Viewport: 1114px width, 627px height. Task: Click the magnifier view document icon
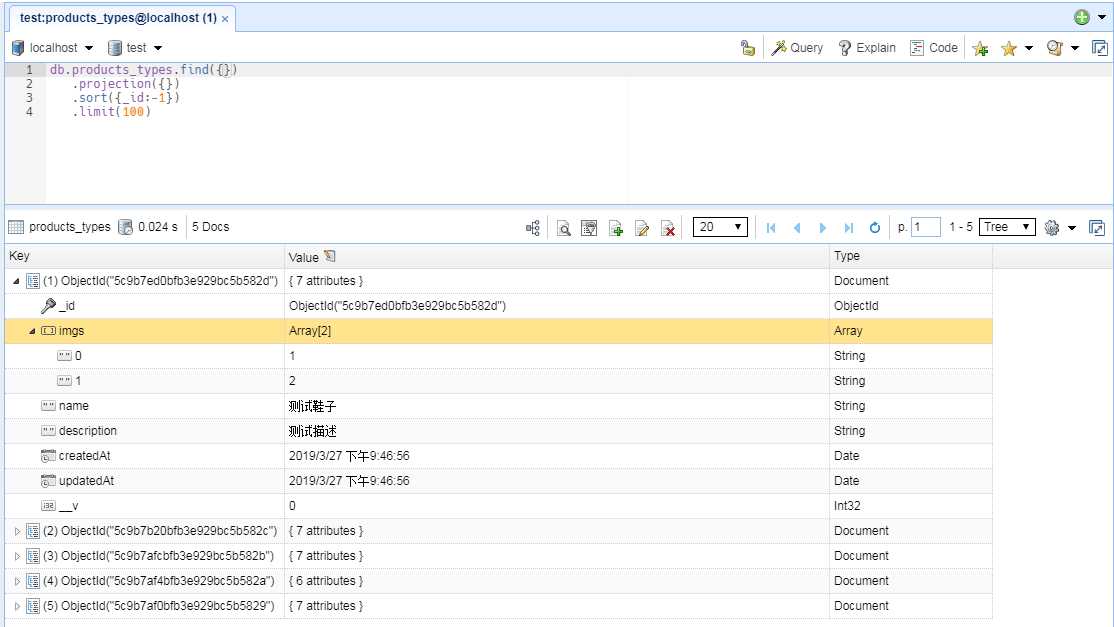tap(563, 228)
